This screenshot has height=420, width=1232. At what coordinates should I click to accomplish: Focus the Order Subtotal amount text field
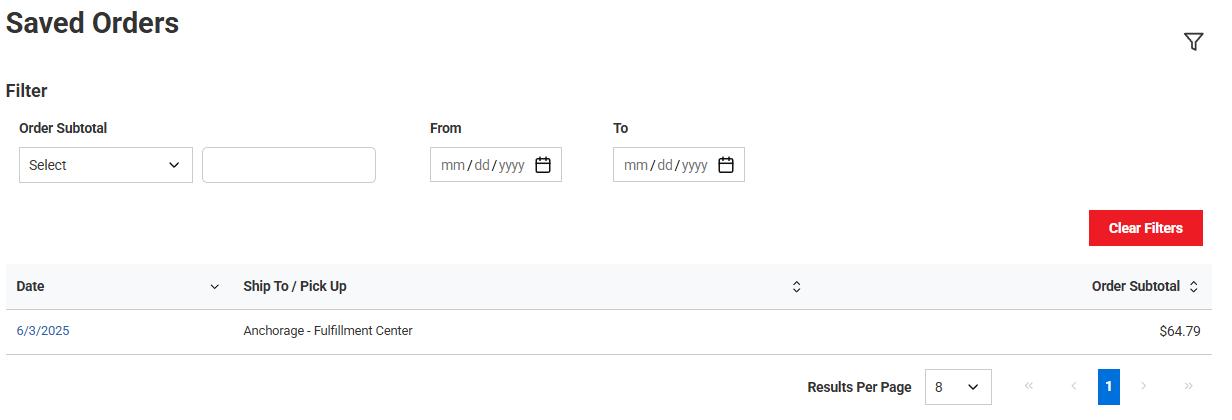(289, 165)
